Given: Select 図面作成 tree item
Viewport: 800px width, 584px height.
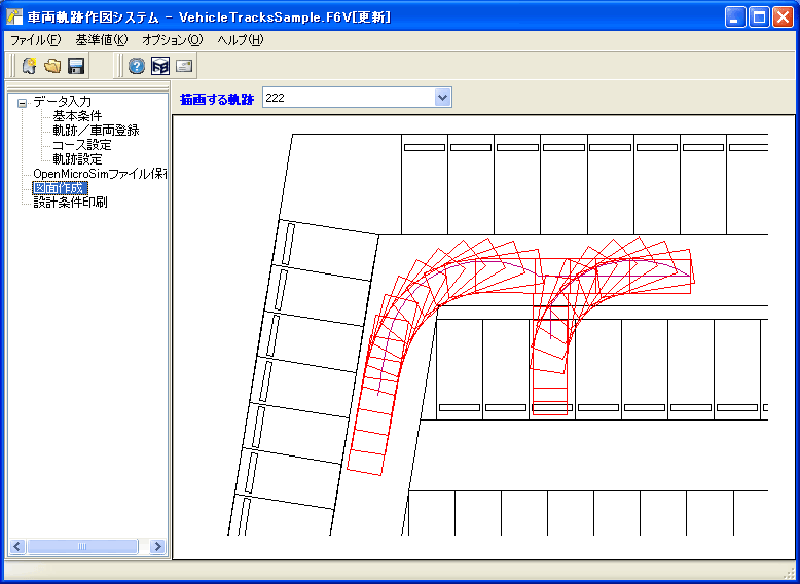Looking at the screenshot, I should pyautogui.click(x=60, y=188).
